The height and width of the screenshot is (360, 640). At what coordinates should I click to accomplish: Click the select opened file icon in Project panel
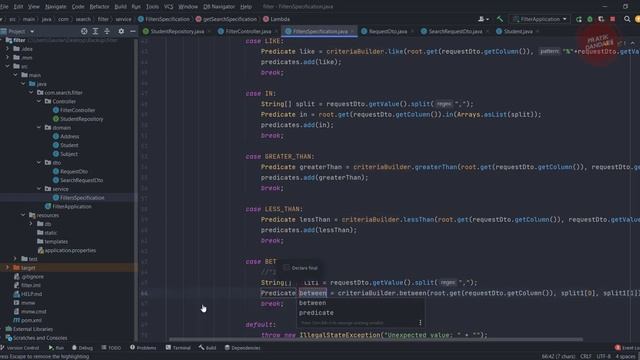coord(84,31)
